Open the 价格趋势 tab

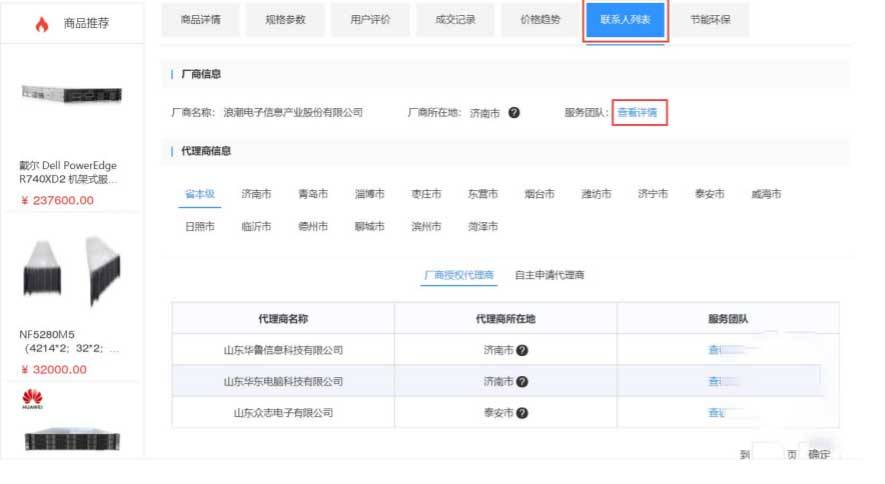(540, 20)
